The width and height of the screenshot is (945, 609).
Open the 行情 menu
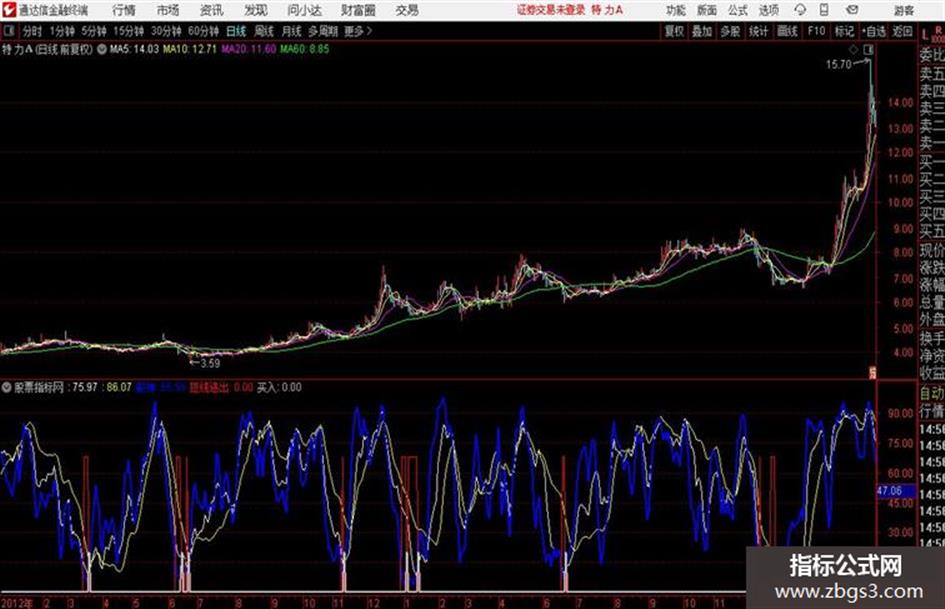[124, 10]
